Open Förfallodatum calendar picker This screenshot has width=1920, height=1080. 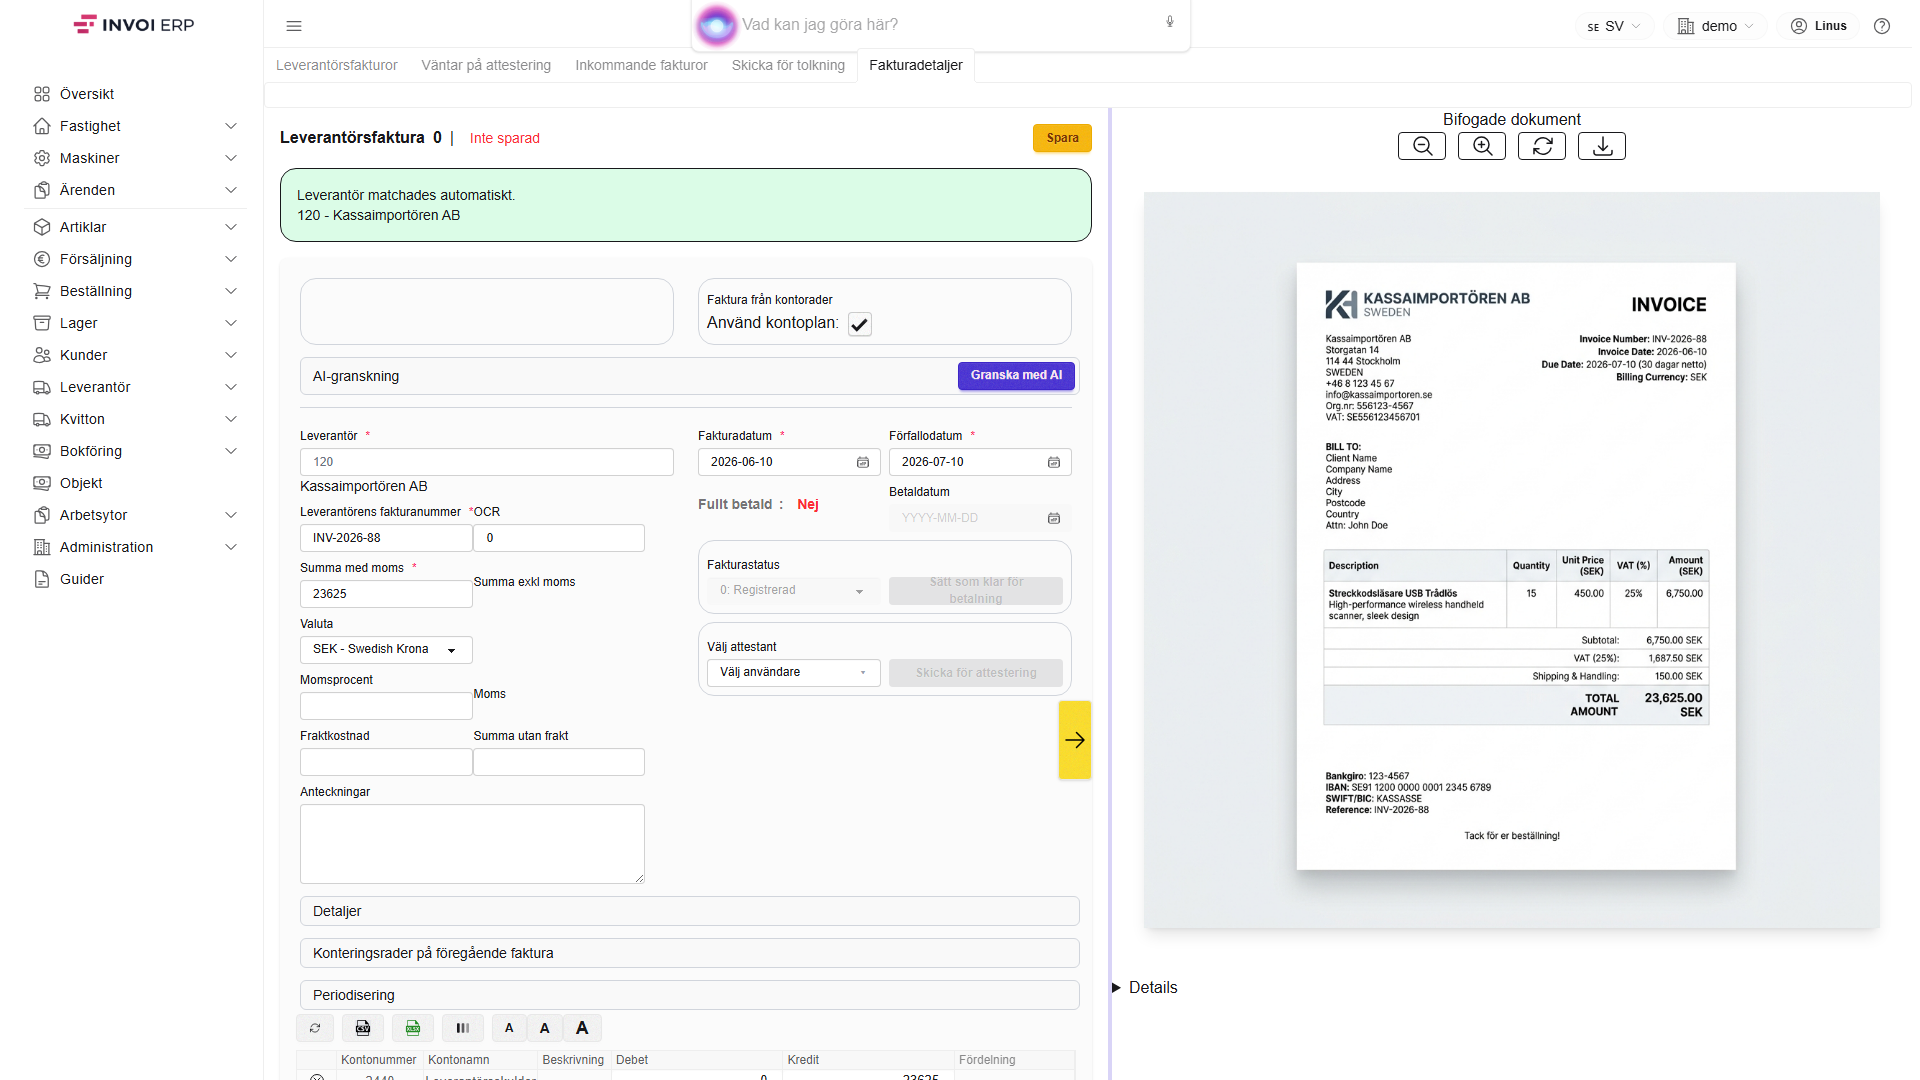[1054, 462]
